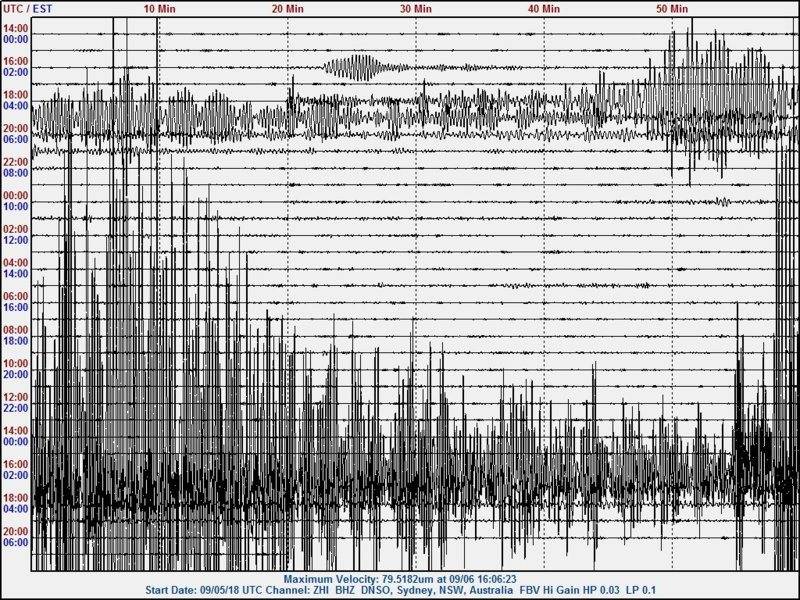Select the "50 Min" time axis label
Screen dimensions: 800x600
tap(672, 9)
